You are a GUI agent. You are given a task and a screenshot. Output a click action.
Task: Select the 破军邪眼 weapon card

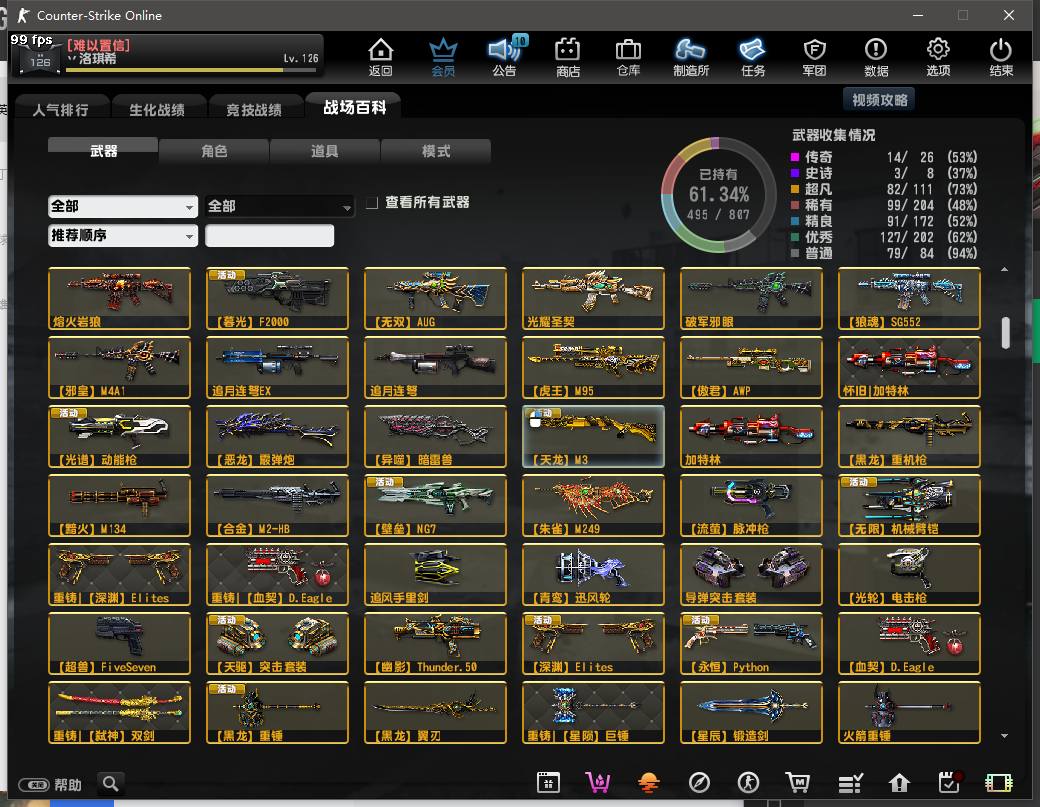click(x=751, y=298)
